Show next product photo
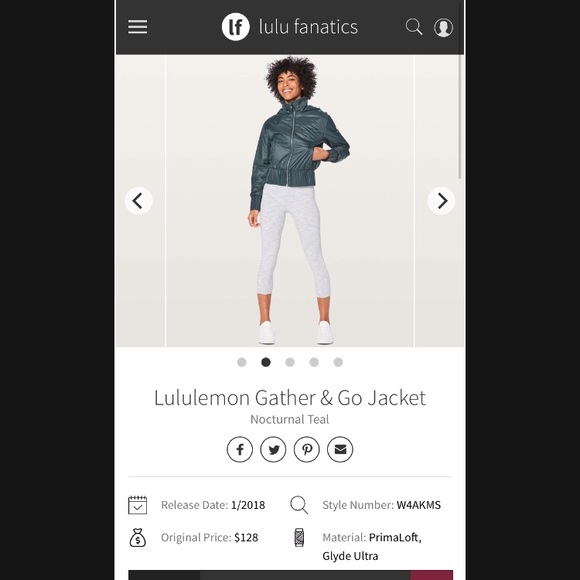 click(x=441, y=201)
